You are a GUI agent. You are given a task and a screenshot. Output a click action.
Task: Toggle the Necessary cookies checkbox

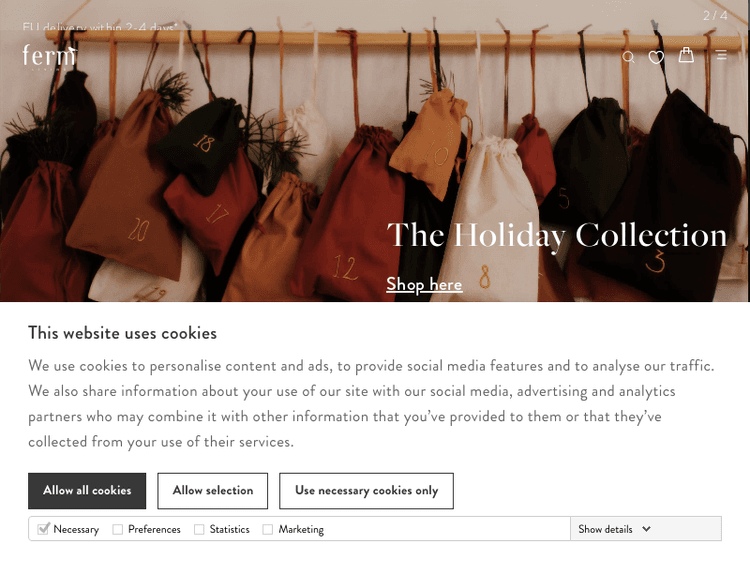[x=43, y=529]
